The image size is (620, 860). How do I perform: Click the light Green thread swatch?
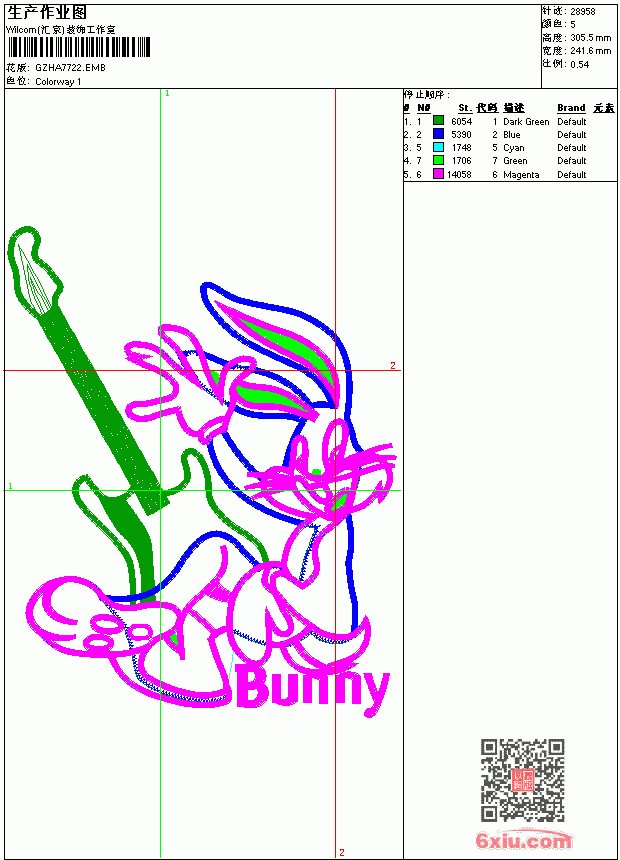click(438, 160)
